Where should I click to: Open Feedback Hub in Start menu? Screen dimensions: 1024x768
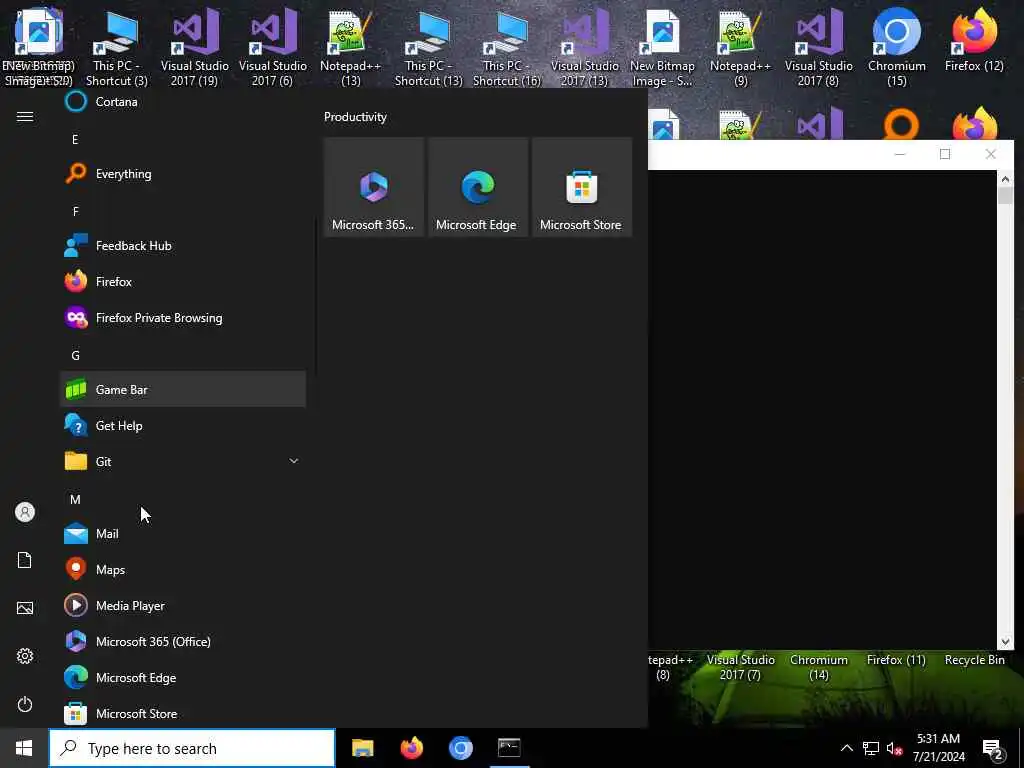(x=183, y=246)
